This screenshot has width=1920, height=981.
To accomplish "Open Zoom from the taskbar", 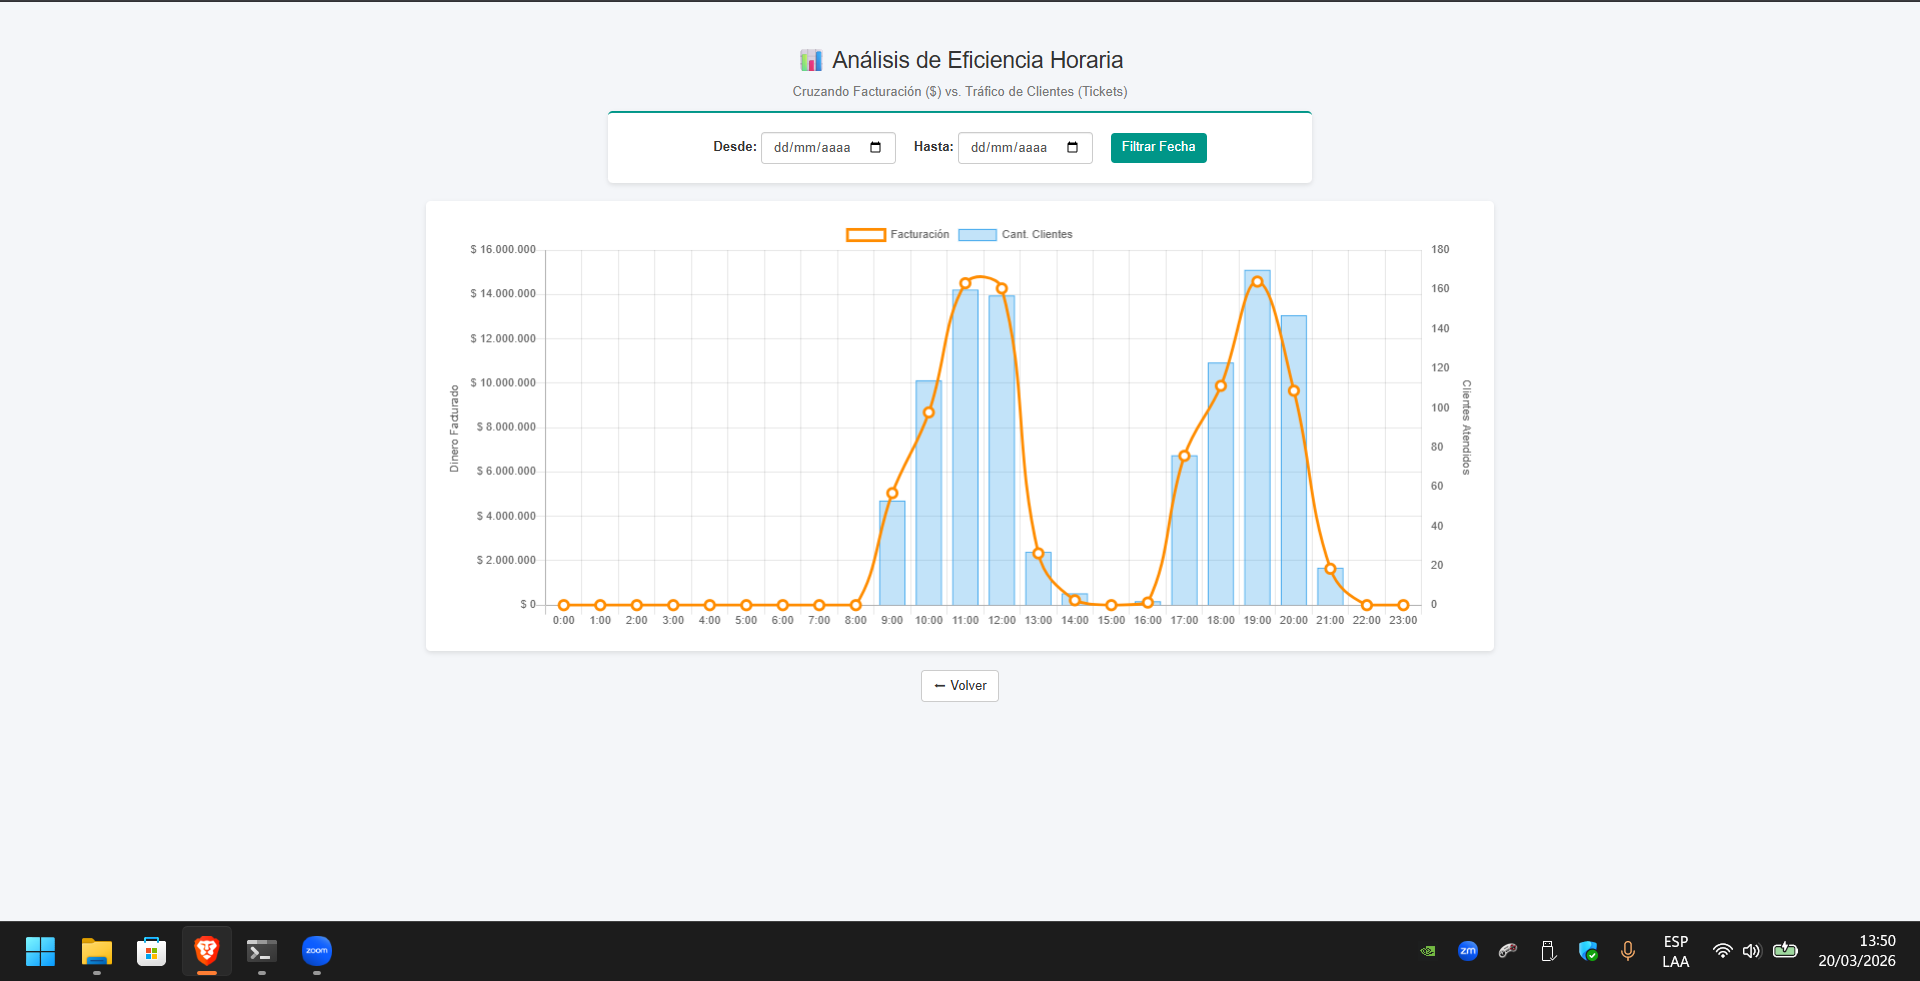I will point(317,951).
